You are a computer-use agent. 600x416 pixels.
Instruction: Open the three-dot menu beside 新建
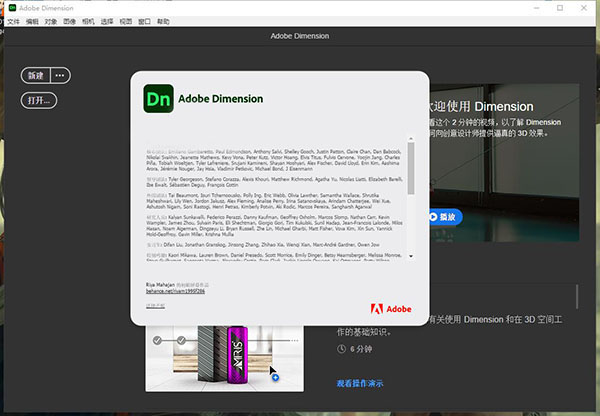(61, 75)
